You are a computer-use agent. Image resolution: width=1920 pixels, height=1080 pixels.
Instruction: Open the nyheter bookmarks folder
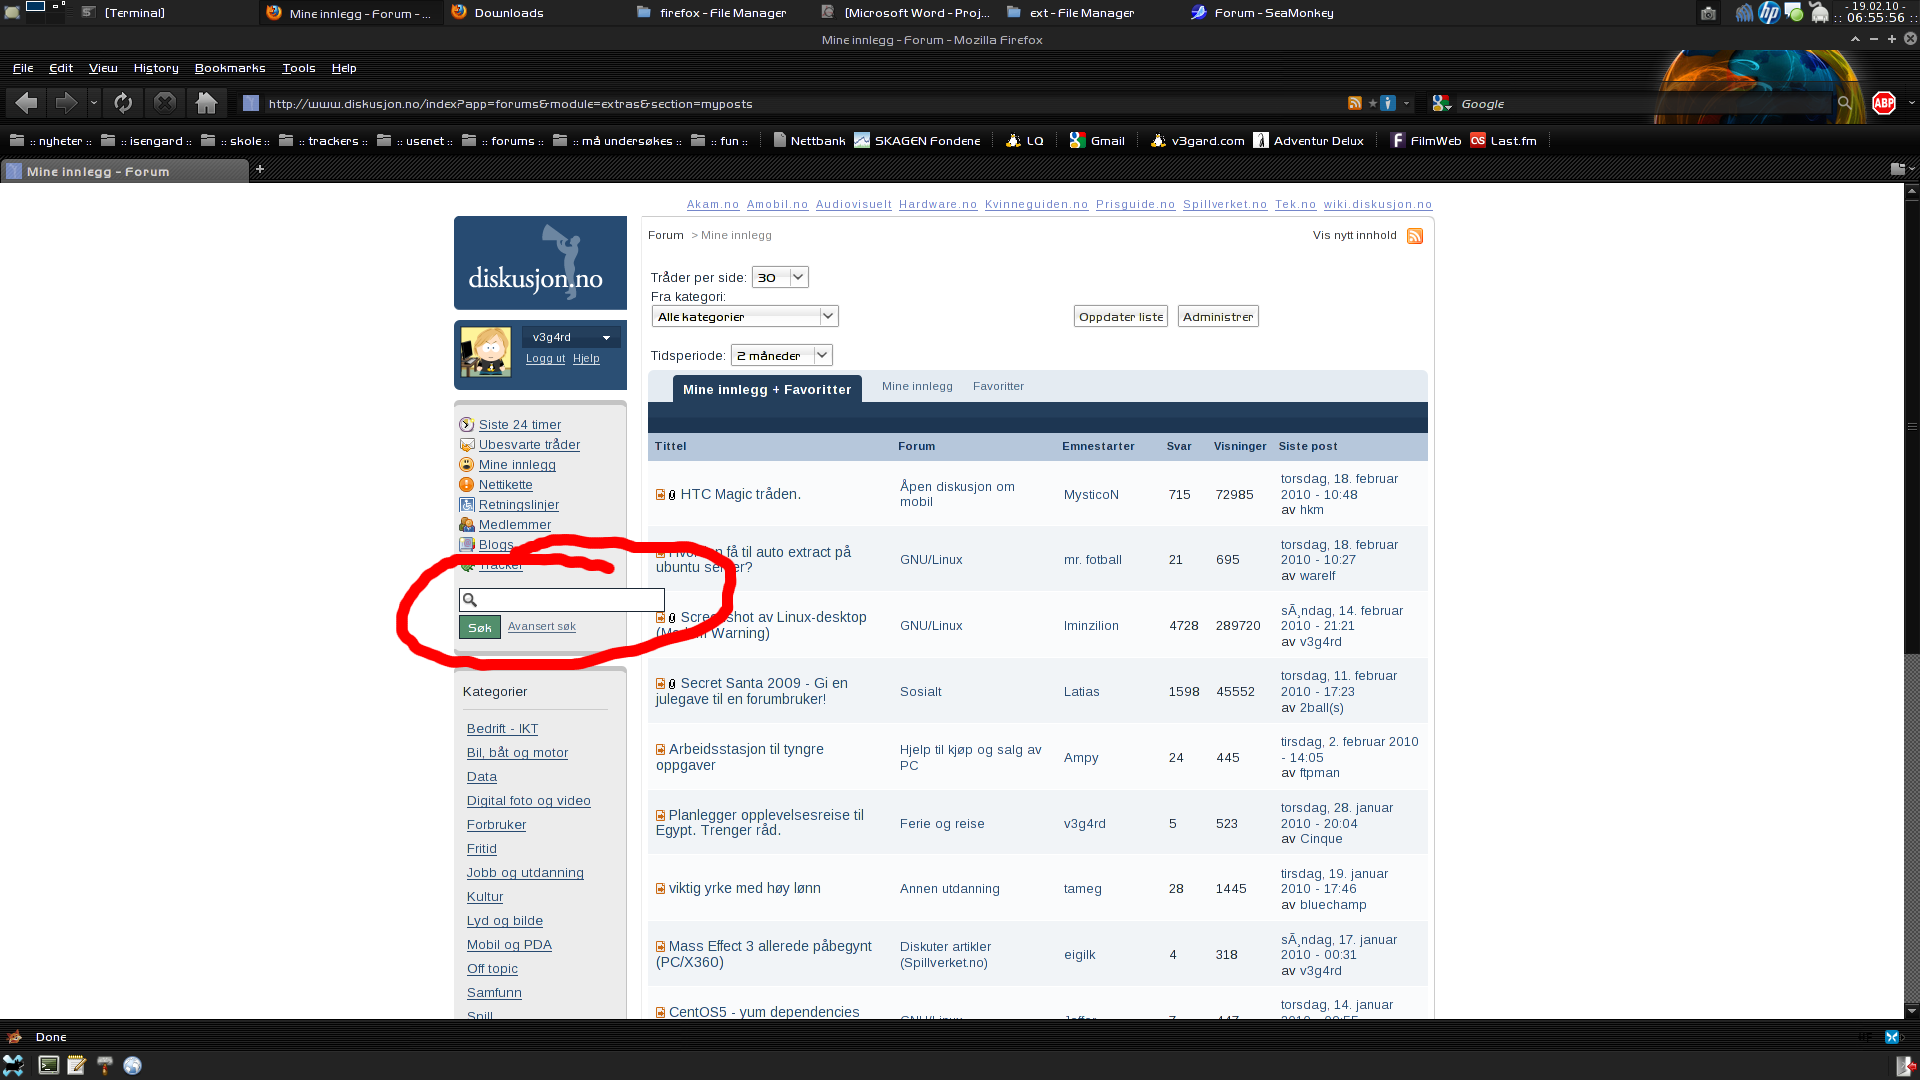point(51,141)
